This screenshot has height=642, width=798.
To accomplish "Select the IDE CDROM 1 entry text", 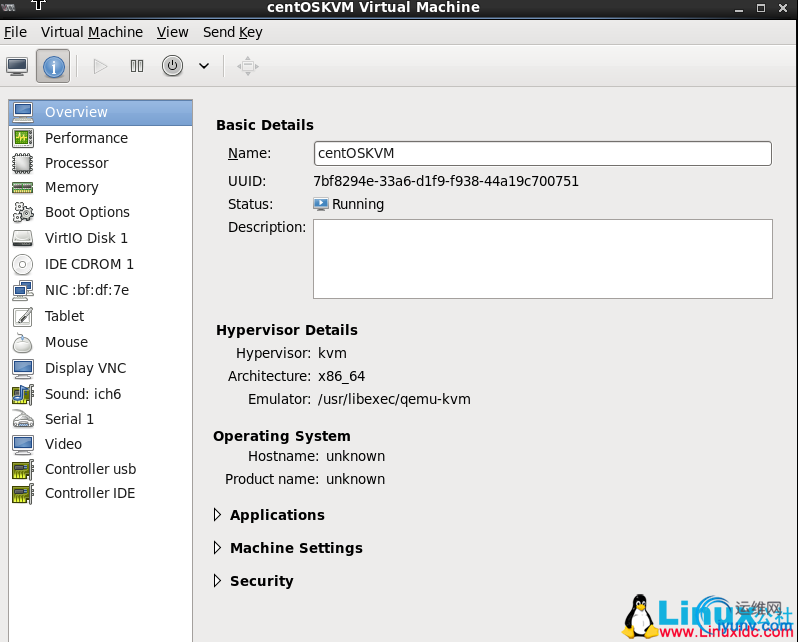I will 89,264.
